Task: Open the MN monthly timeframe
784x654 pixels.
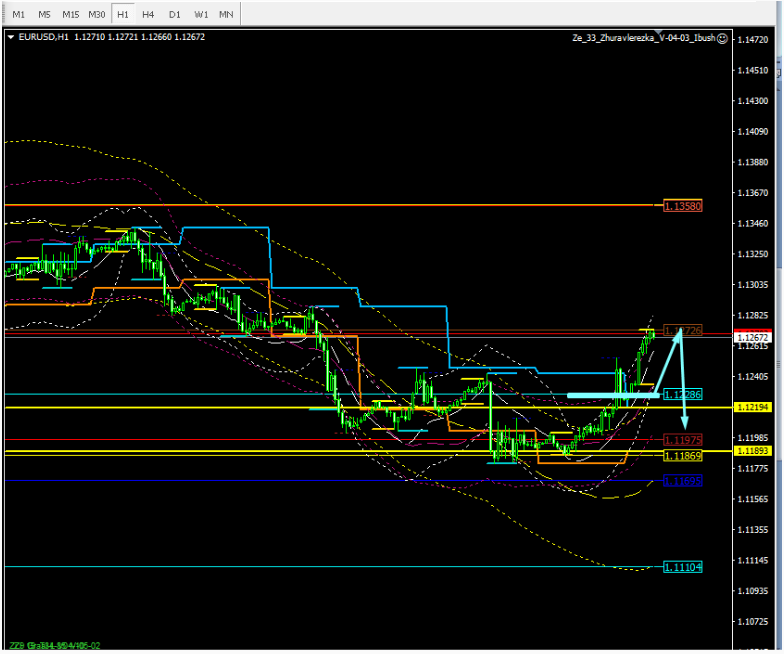Action: tap(227, 14)
